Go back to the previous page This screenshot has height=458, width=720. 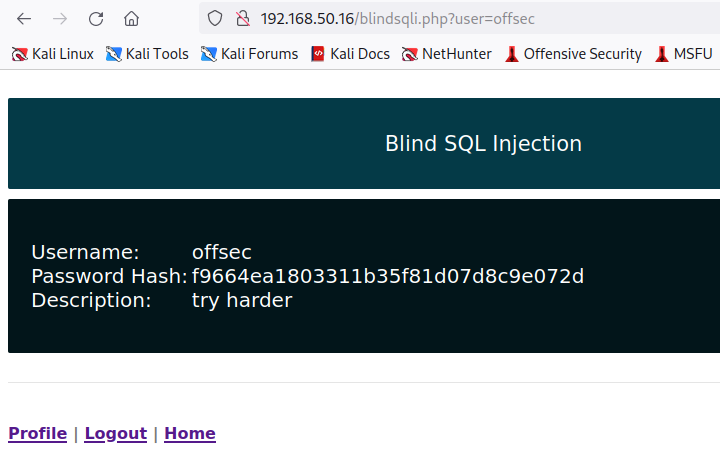point(24,18)
